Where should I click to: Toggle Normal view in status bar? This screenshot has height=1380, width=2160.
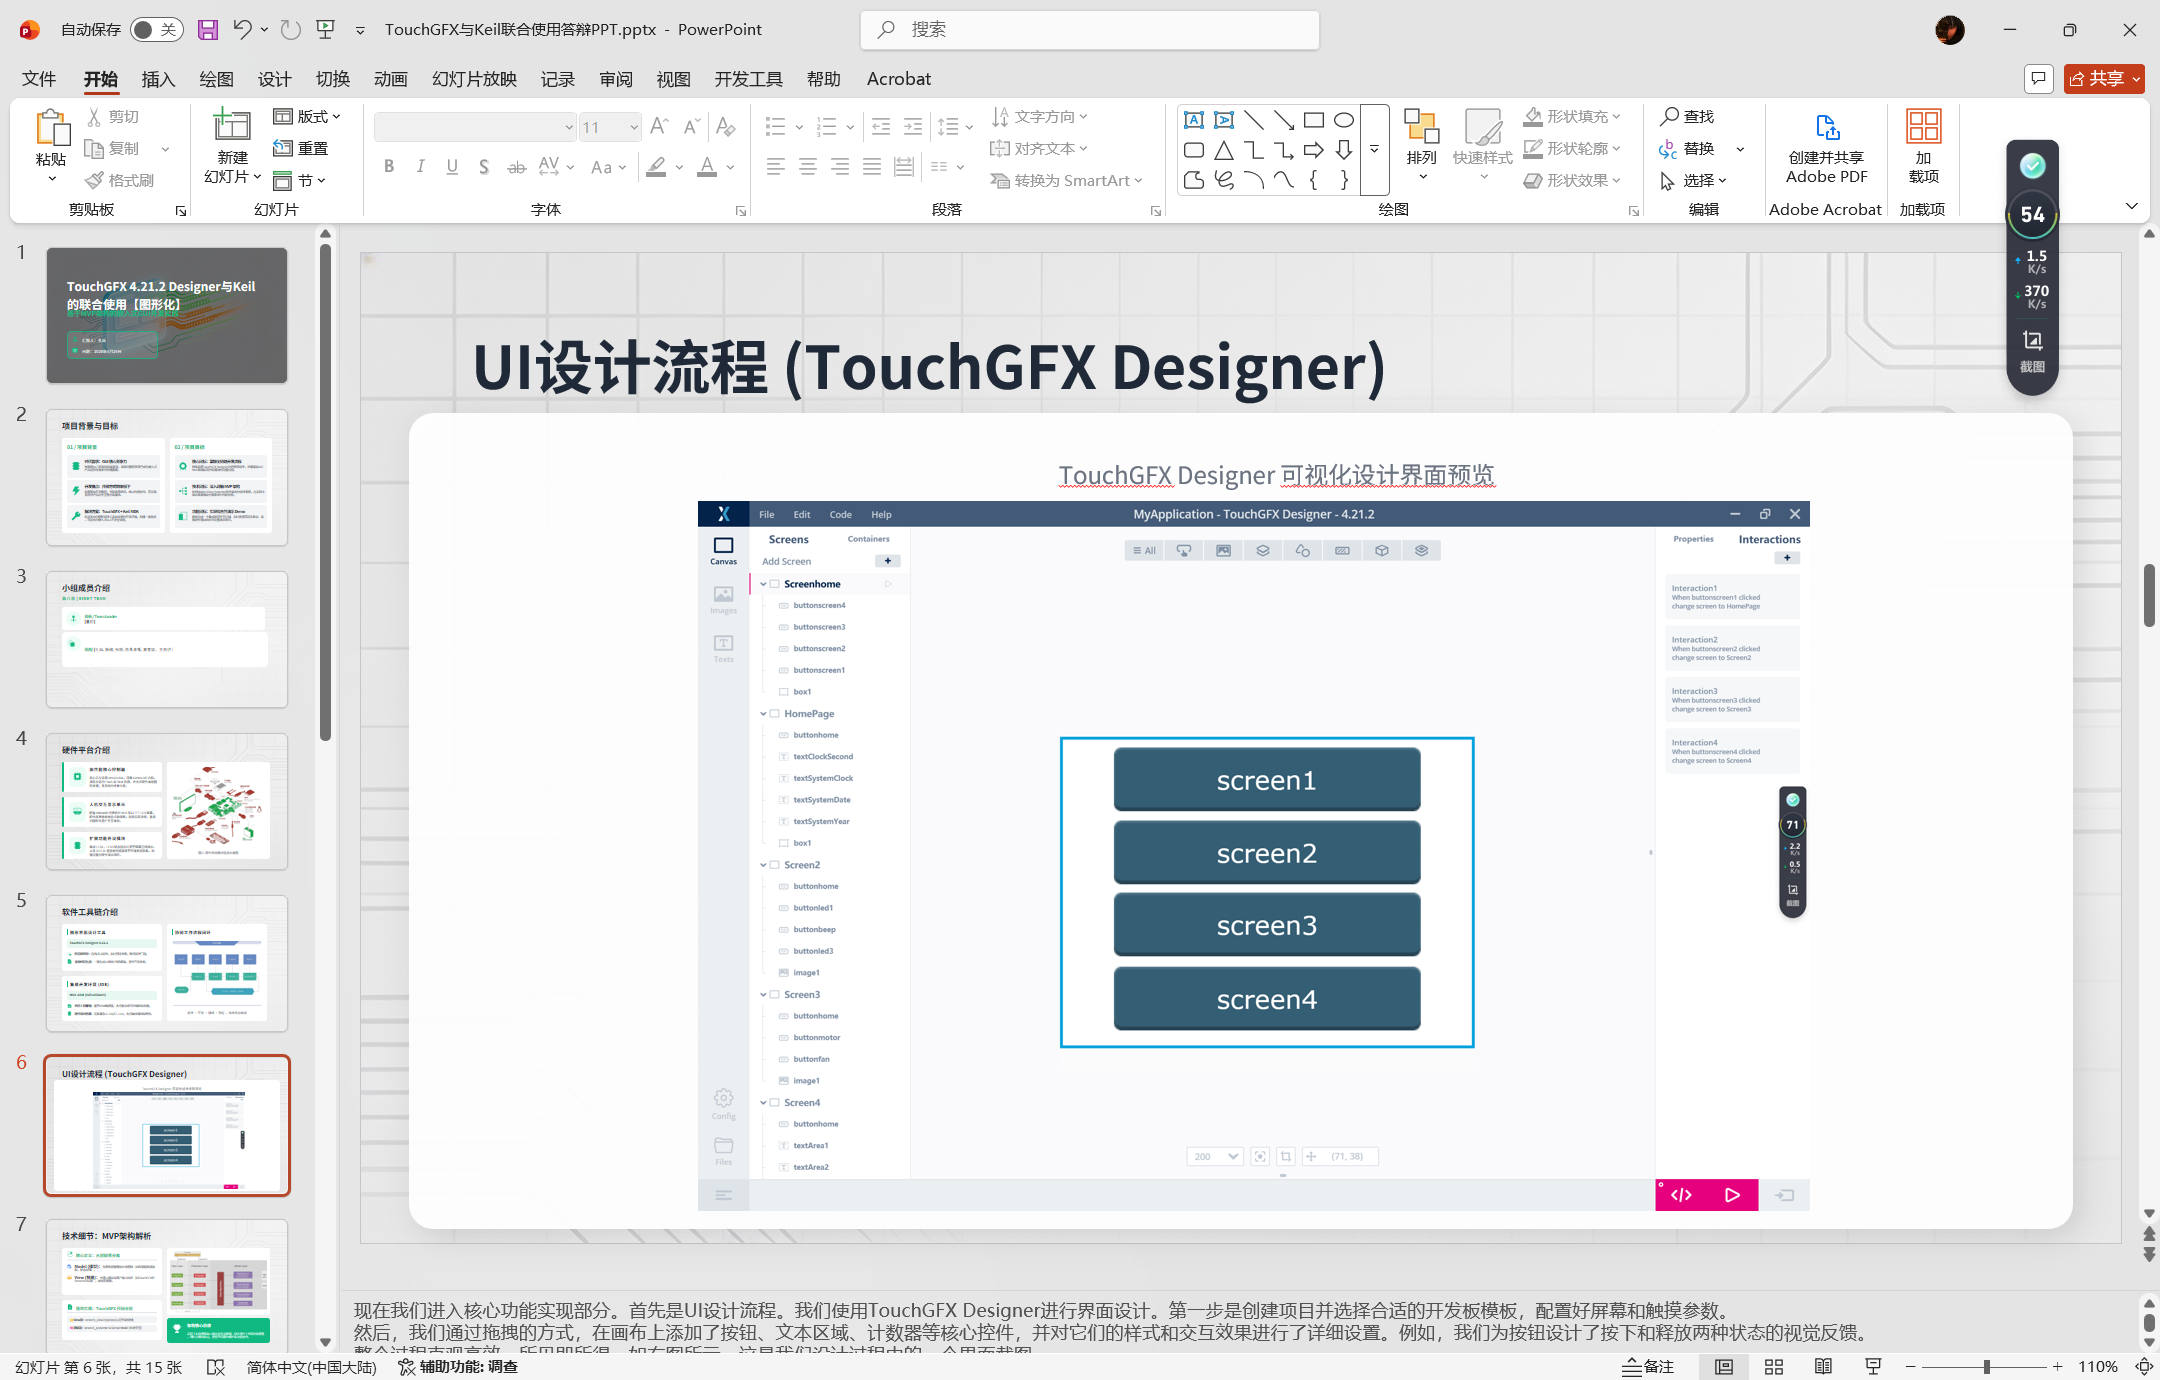(1724, 1367)
